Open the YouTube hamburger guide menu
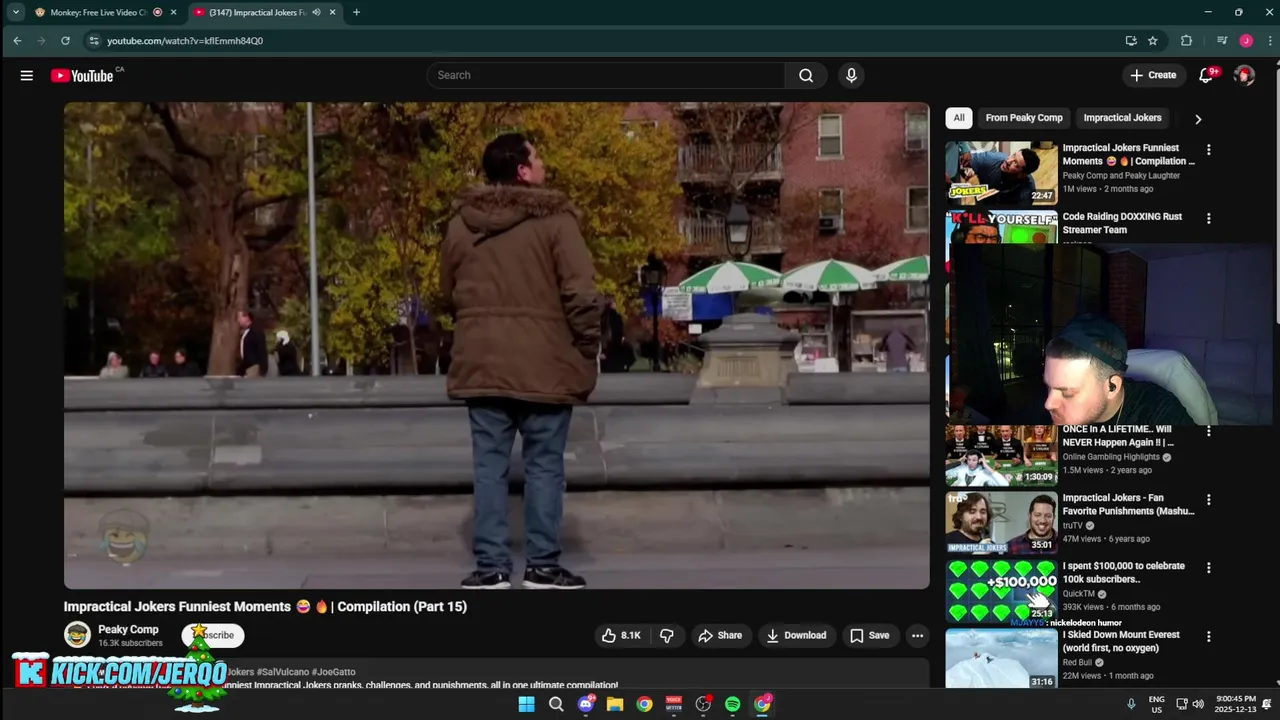 27,75
